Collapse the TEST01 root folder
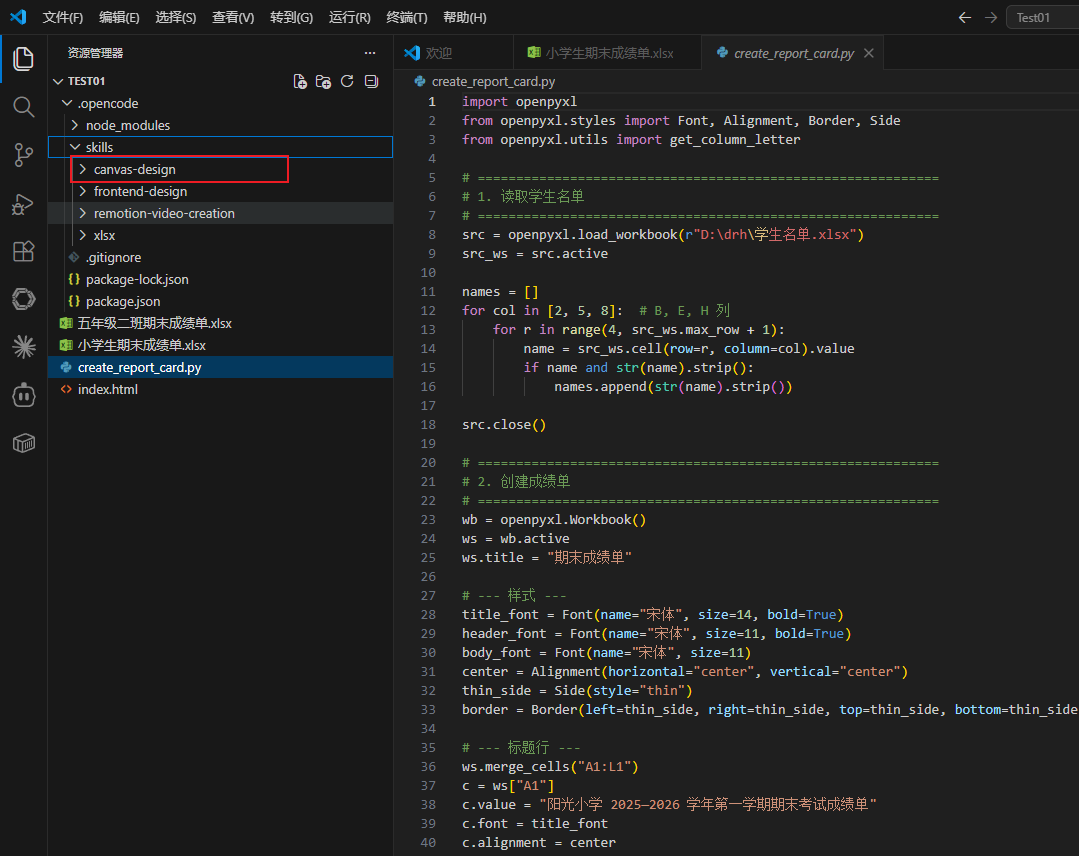The image size is (1079, 856). (x=58, y=81)
